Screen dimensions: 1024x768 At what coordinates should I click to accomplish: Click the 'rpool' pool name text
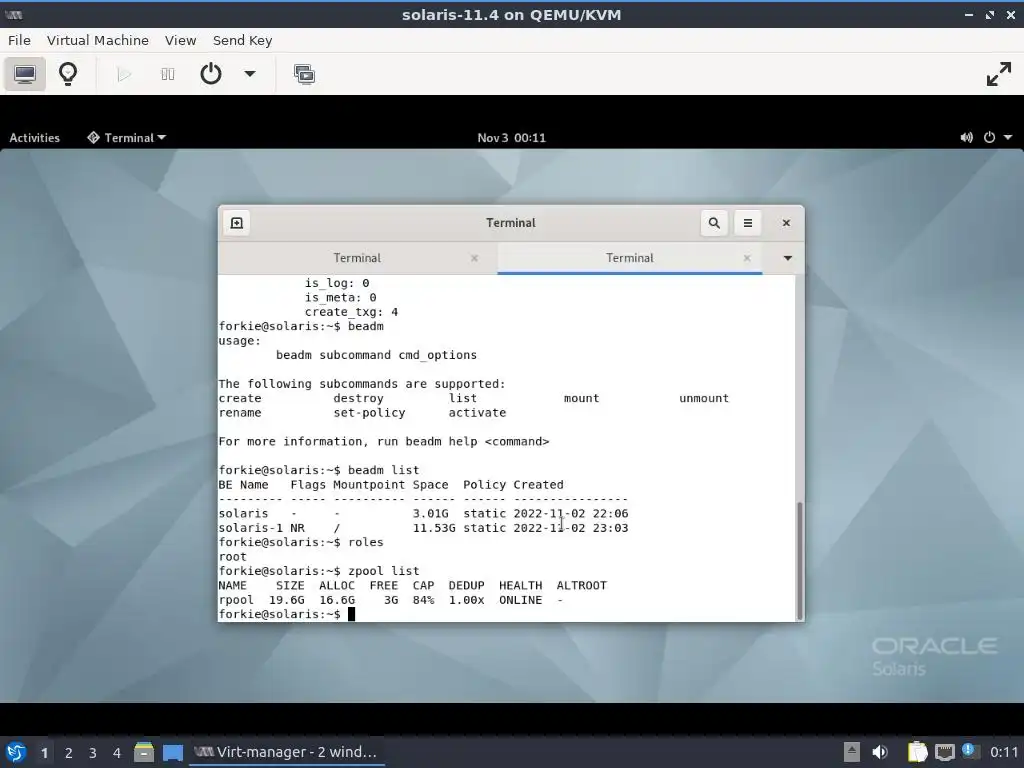click(x=236, y=600)
